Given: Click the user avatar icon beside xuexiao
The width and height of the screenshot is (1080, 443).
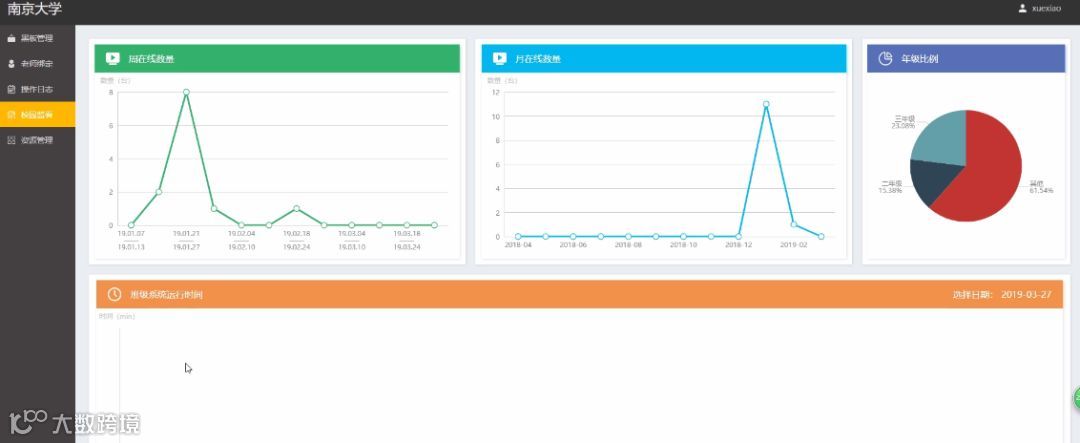Looking at the screenshot, I should [x=1022, y=8].
